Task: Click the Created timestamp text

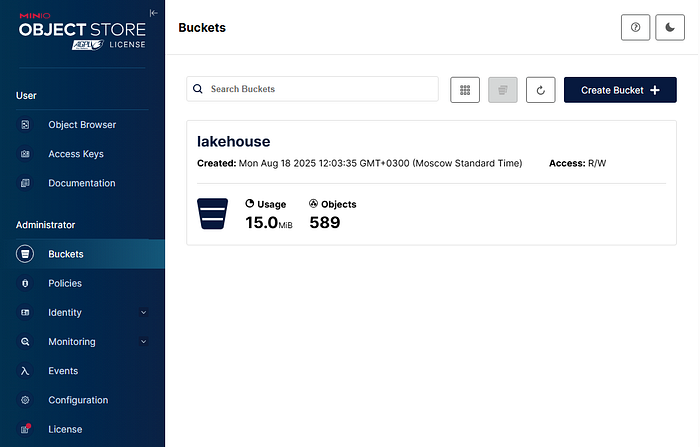Action: (359, 163)
